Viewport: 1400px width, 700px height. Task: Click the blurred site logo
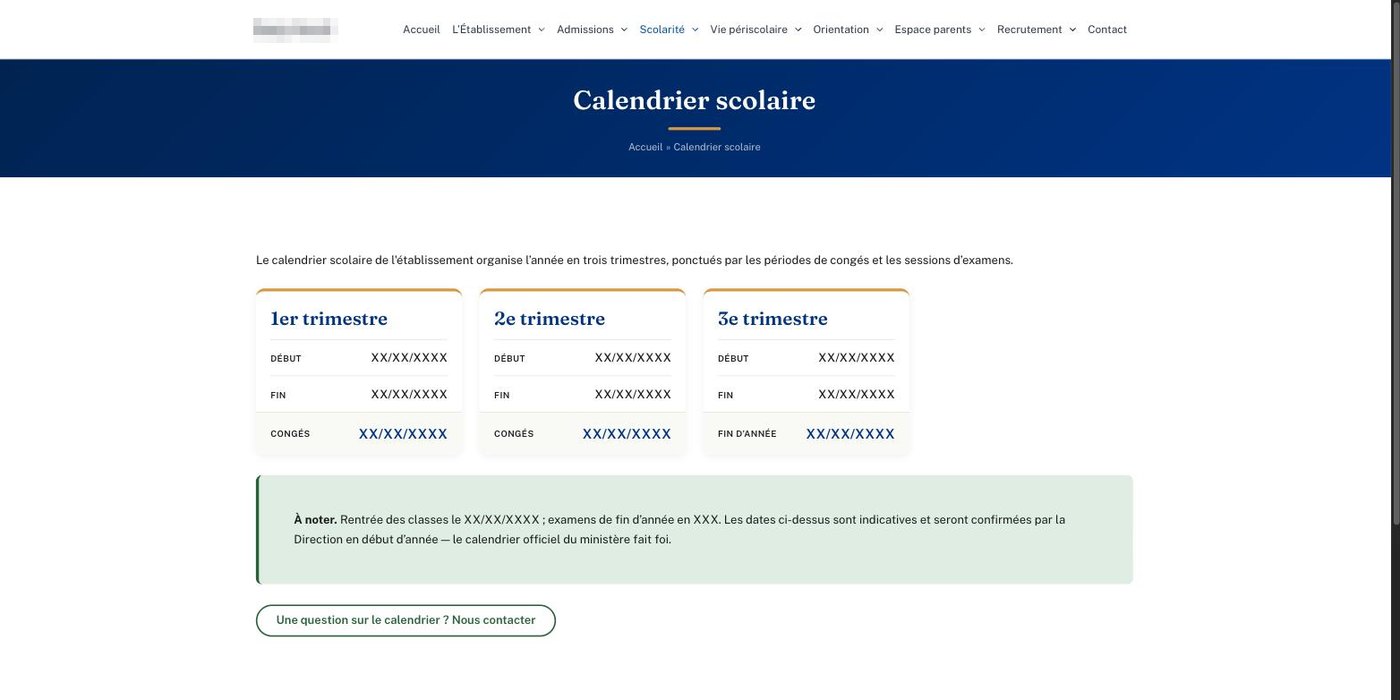tap(295, 30)
